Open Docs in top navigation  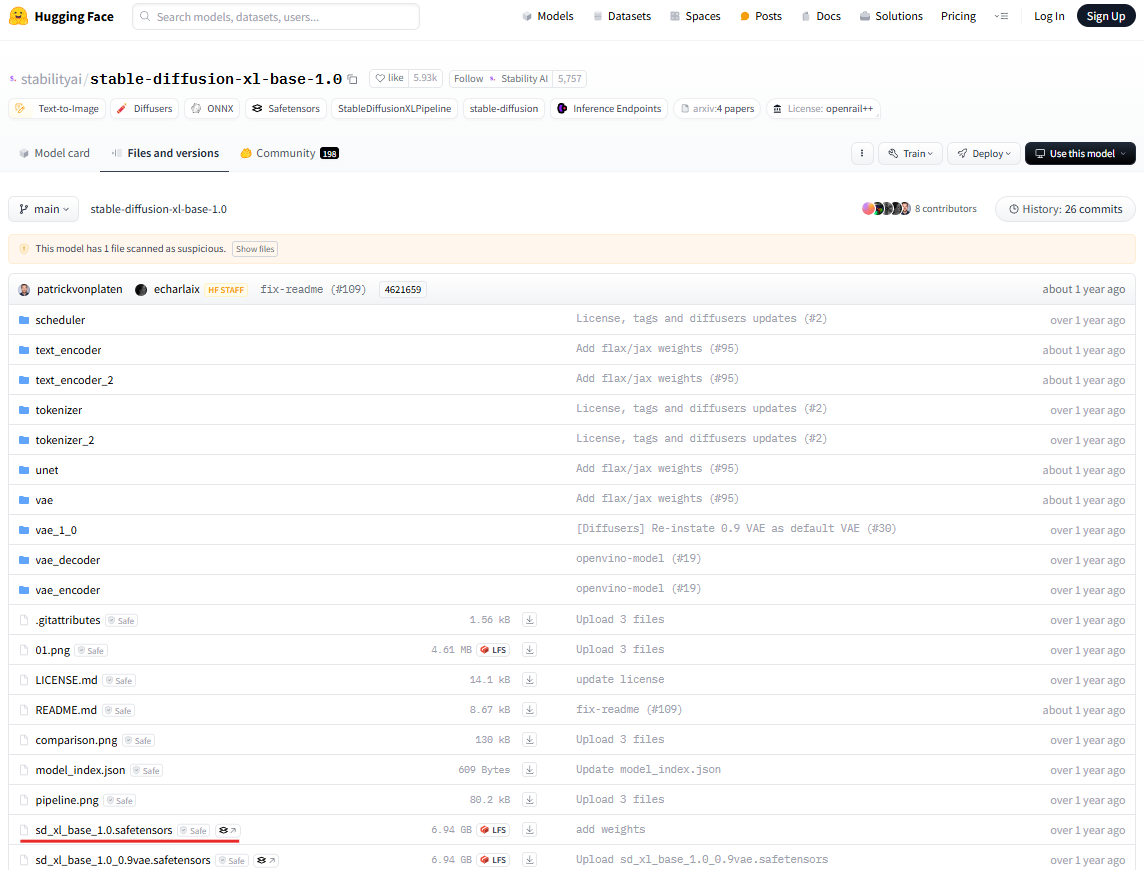(821, 16)
